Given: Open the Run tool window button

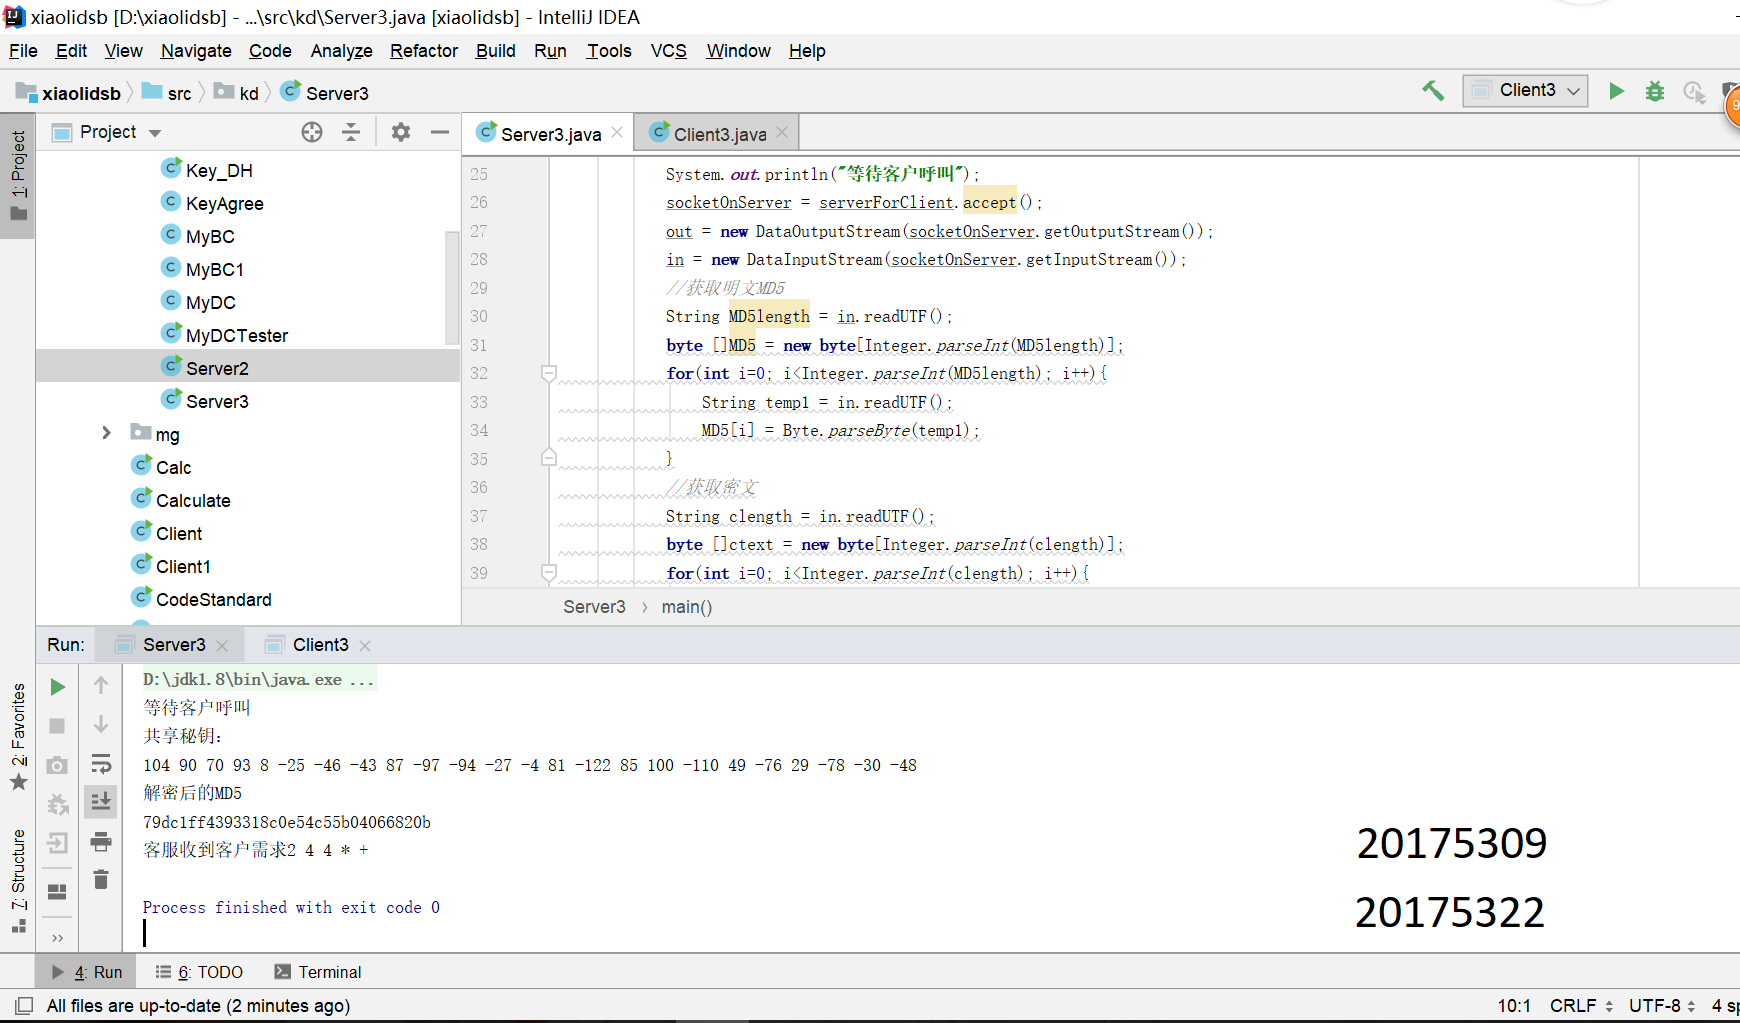Looking at the screenshot, I should [87, 972].
